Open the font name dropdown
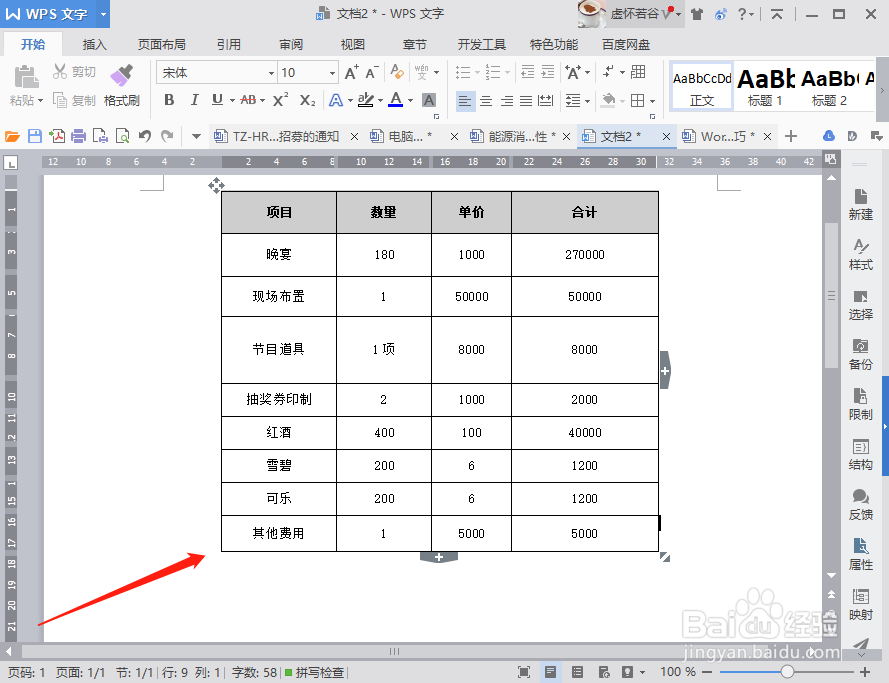The height and width of the screenshot is (683, 889). pos(272,72)
